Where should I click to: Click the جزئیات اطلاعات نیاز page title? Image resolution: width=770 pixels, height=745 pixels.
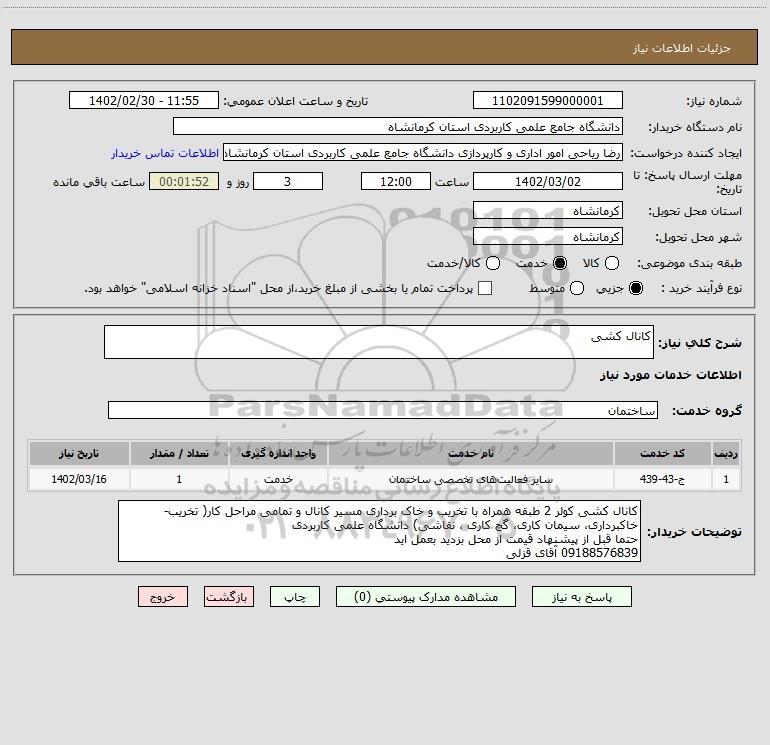pyautogui.click(x=681, y=48)
